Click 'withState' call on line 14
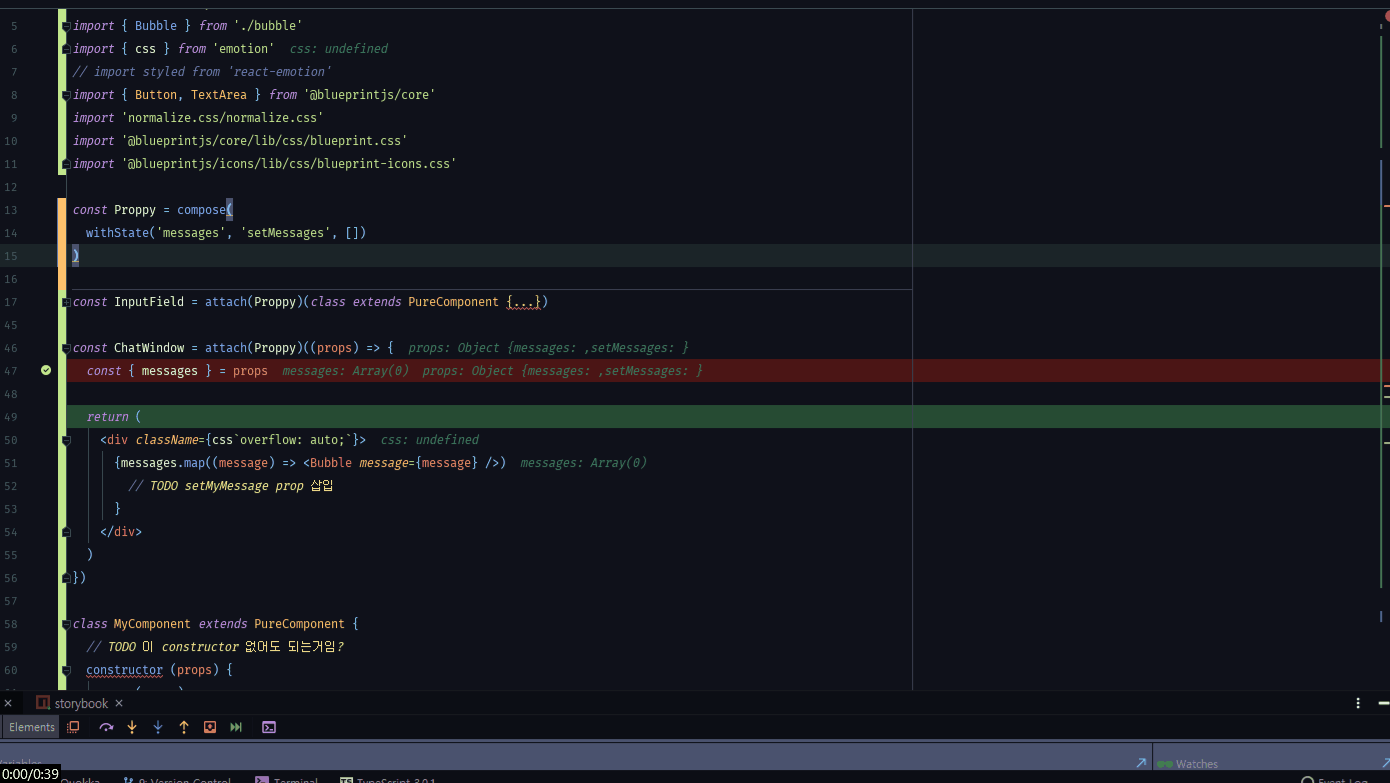This screenshot has width=1390, height=783. coord(117,233)
